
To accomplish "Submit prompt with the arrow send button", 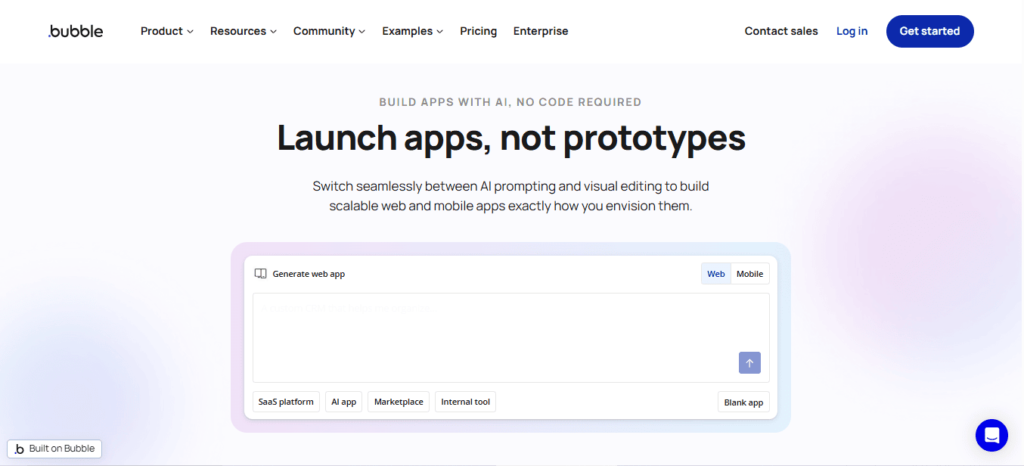I will [749, 363].
